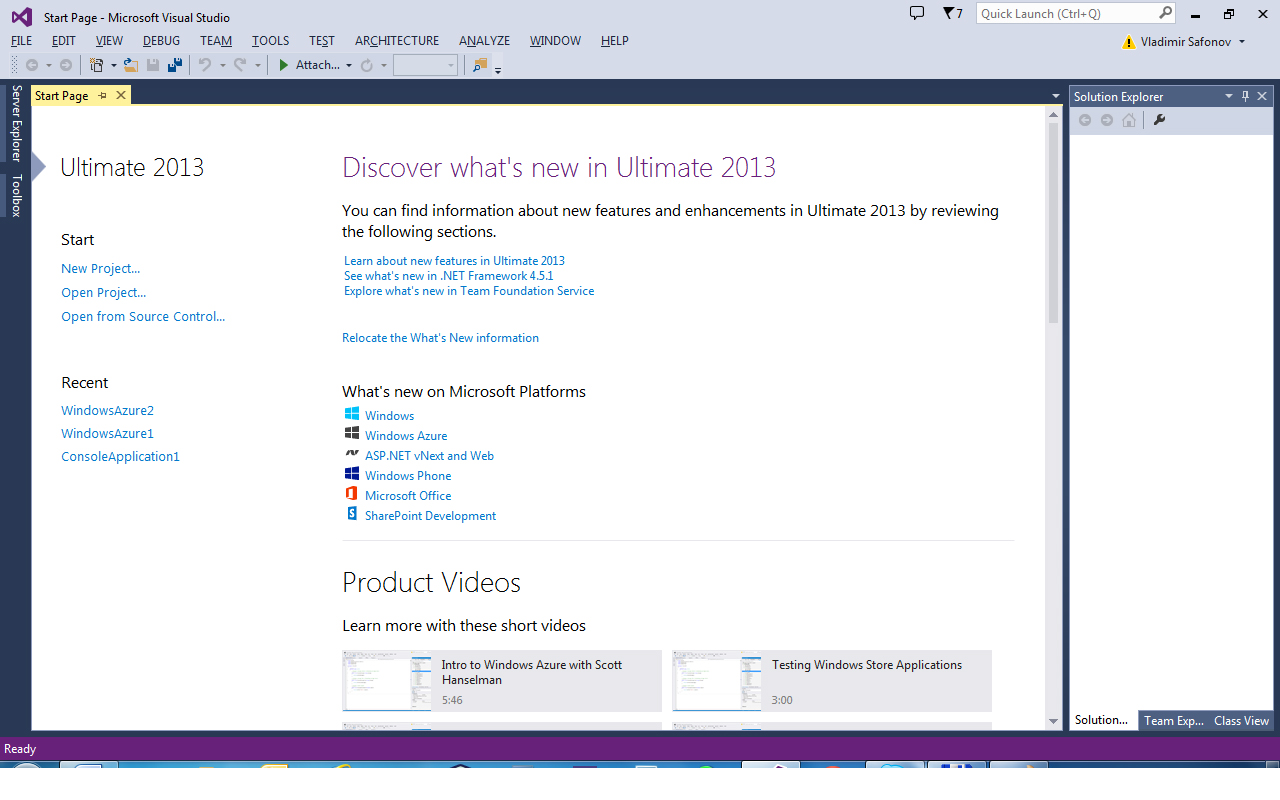Open the Notifications flag showing 7
The height and width of the screenshot is (800, 1280).
click(952, 13)
